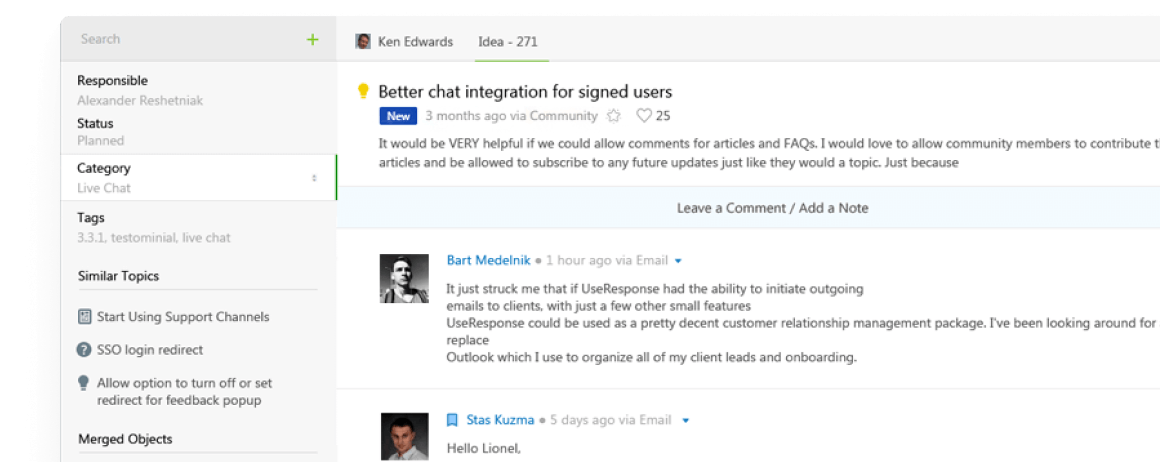
Task: Click the New status badge
Action: pyautogui.click(x=398, y=116)
